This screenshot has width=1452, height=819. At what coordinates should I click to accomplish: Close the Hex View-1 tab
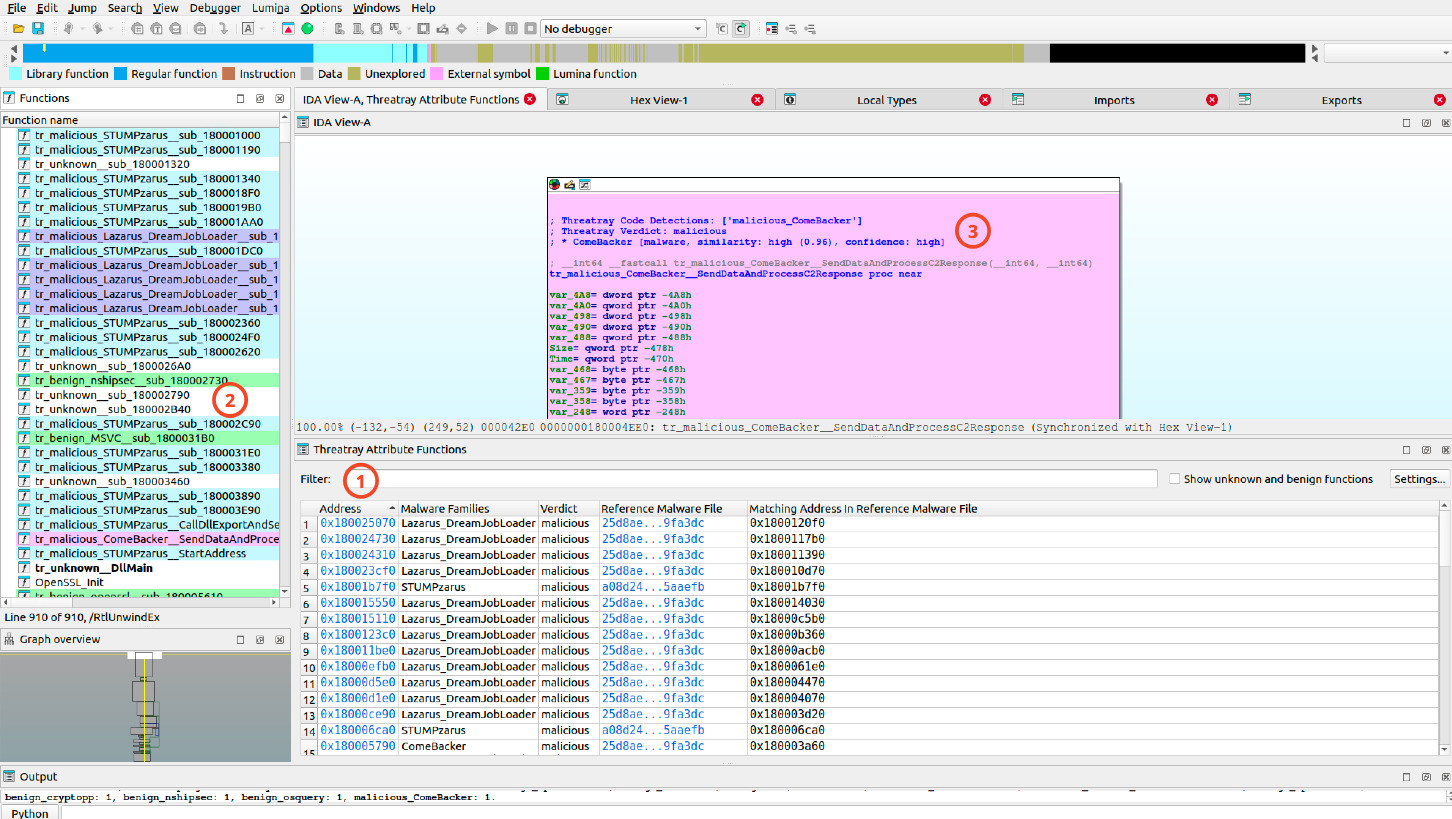click(x=757, y=100)
